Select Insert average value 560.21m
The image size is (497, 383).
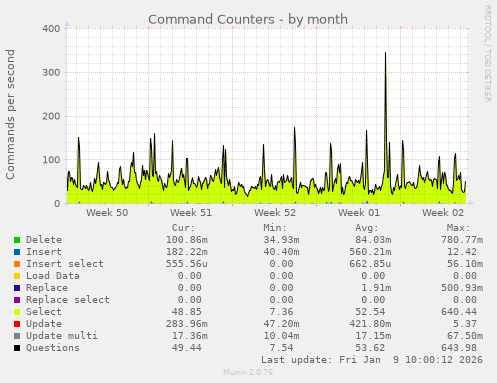pos(370,252)
